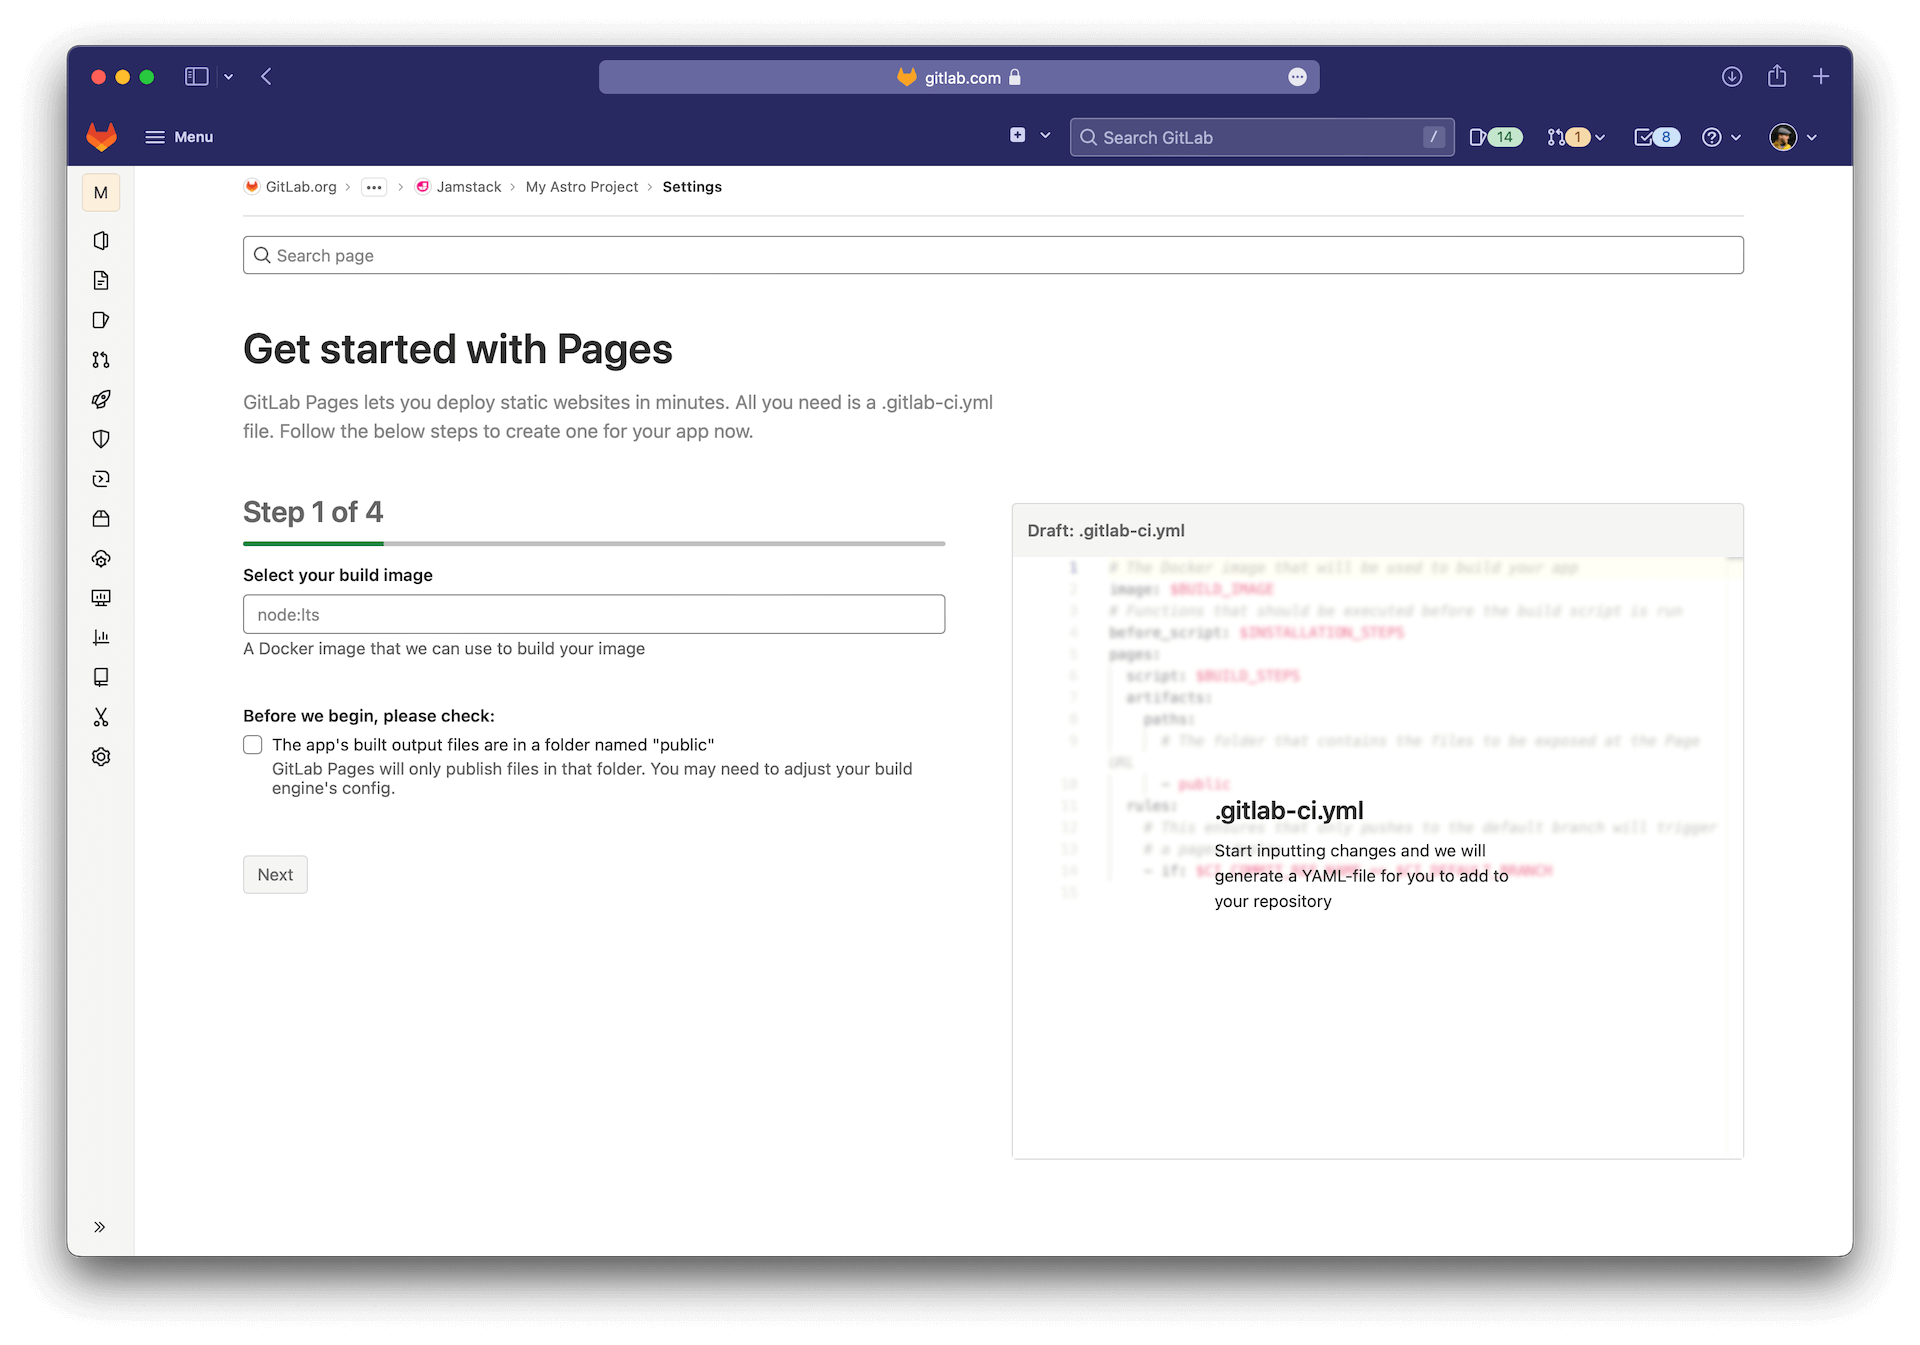Open the help menu chevron
This screenshot has width=1920, height=1345.
point(1736,137)
